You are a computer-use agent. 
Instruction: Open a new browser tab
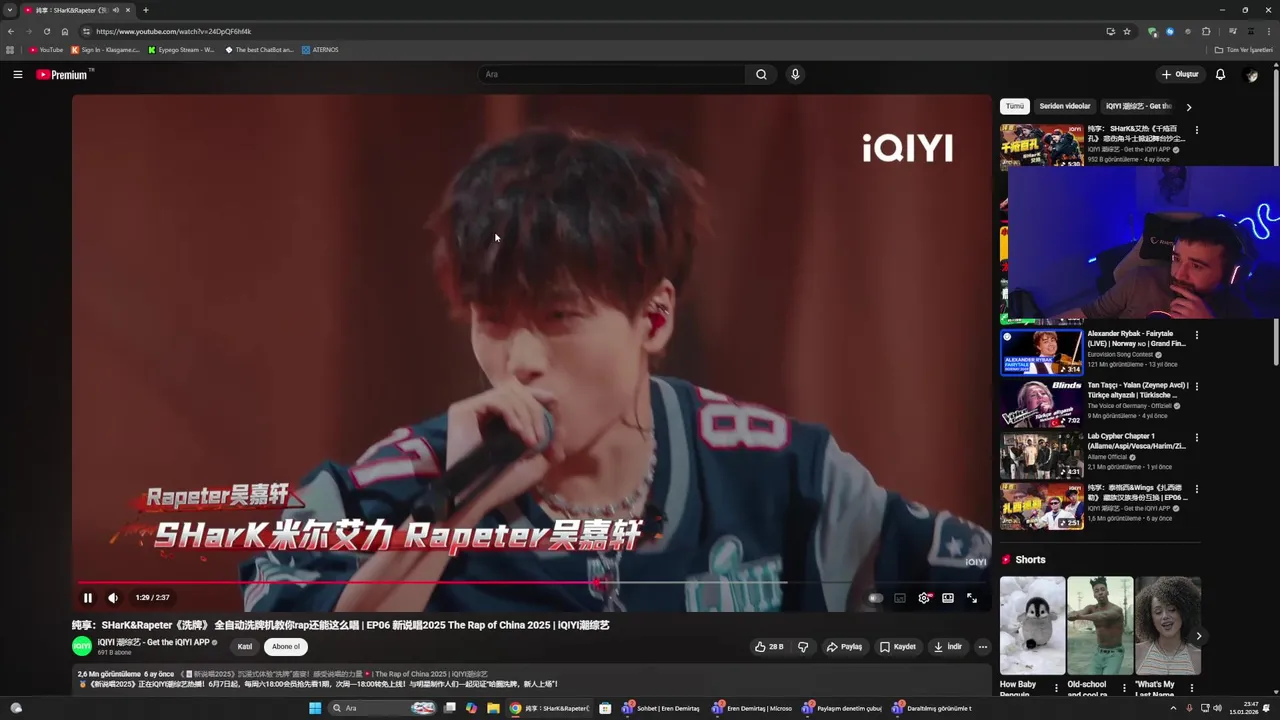click(x=145, y=10)
